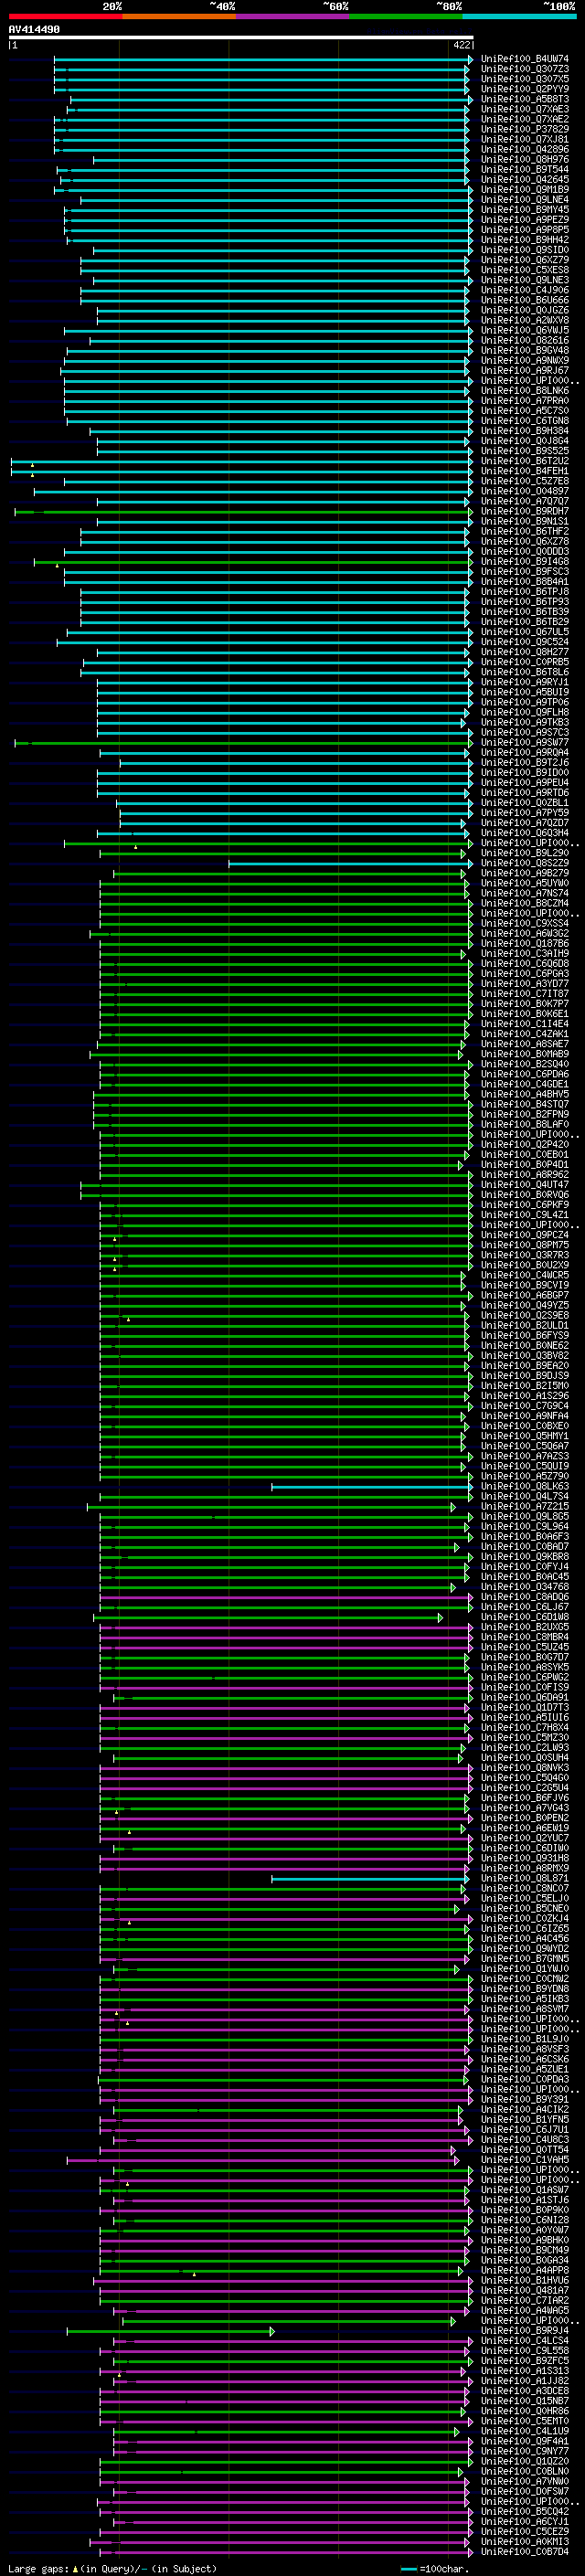This screenshot has width=585, height=2576.
Task: Click the purple ~60% identity legend segment
Action: pyautogui.click(x=293, y=16)
